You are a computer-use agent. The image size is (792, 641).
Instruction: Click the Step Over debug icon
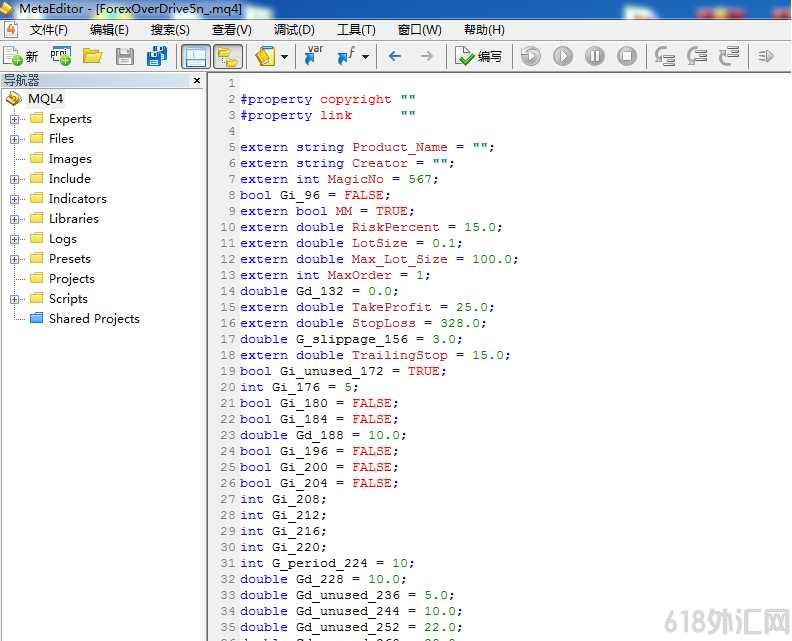point(697,56)
